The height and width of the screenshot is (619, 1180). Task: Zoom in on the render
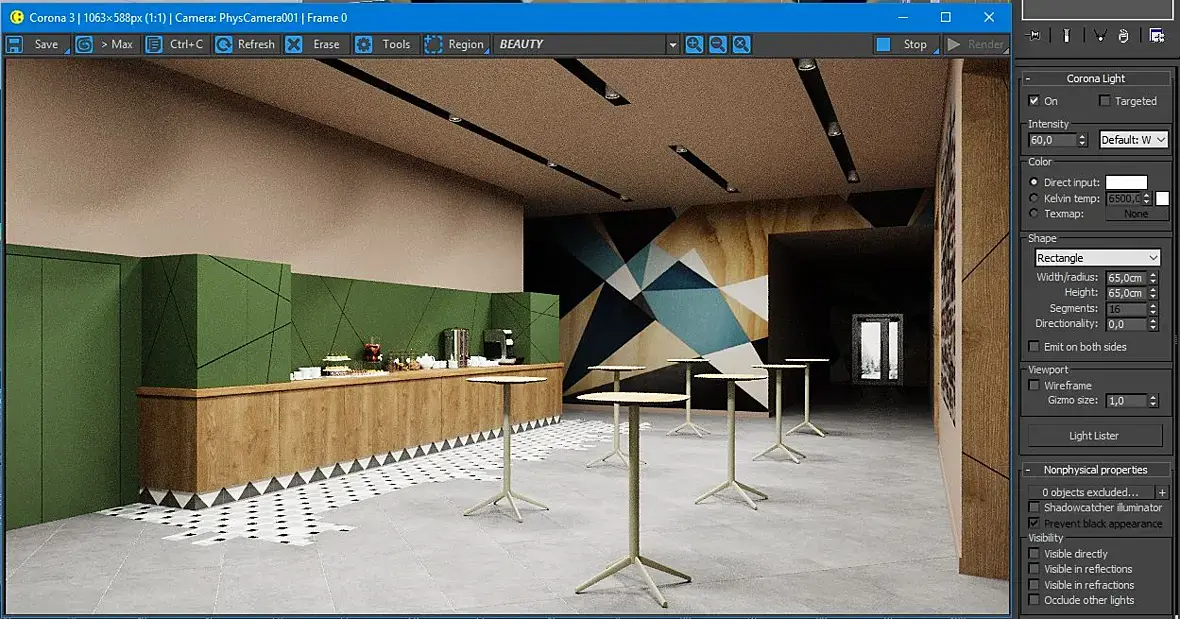pyautogui.click(x=694, y=44)
